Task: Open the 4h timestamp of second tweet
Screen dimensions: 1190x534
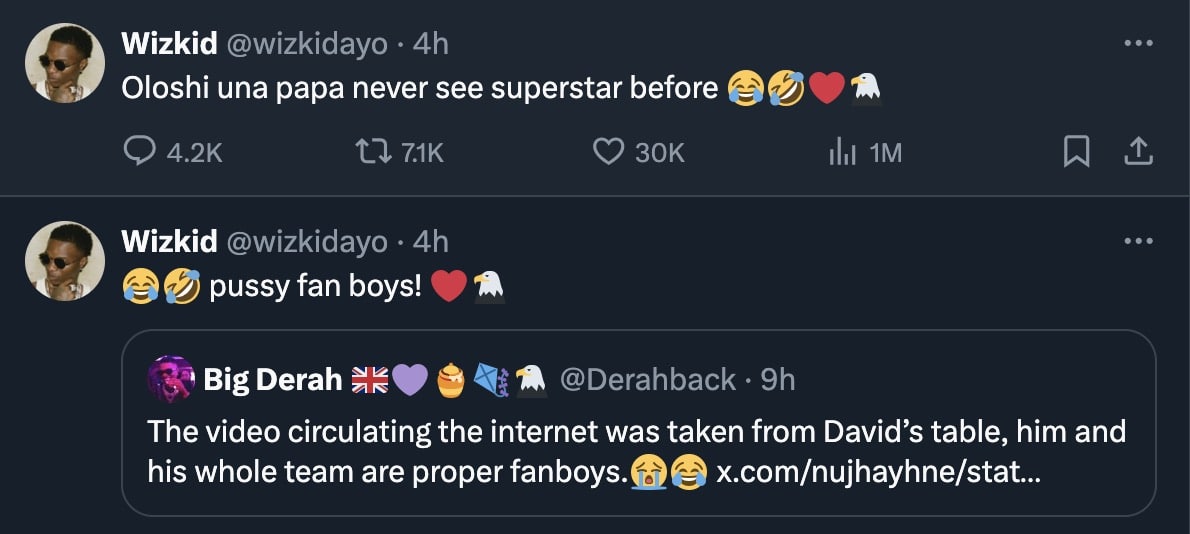Action: [430, 241]
